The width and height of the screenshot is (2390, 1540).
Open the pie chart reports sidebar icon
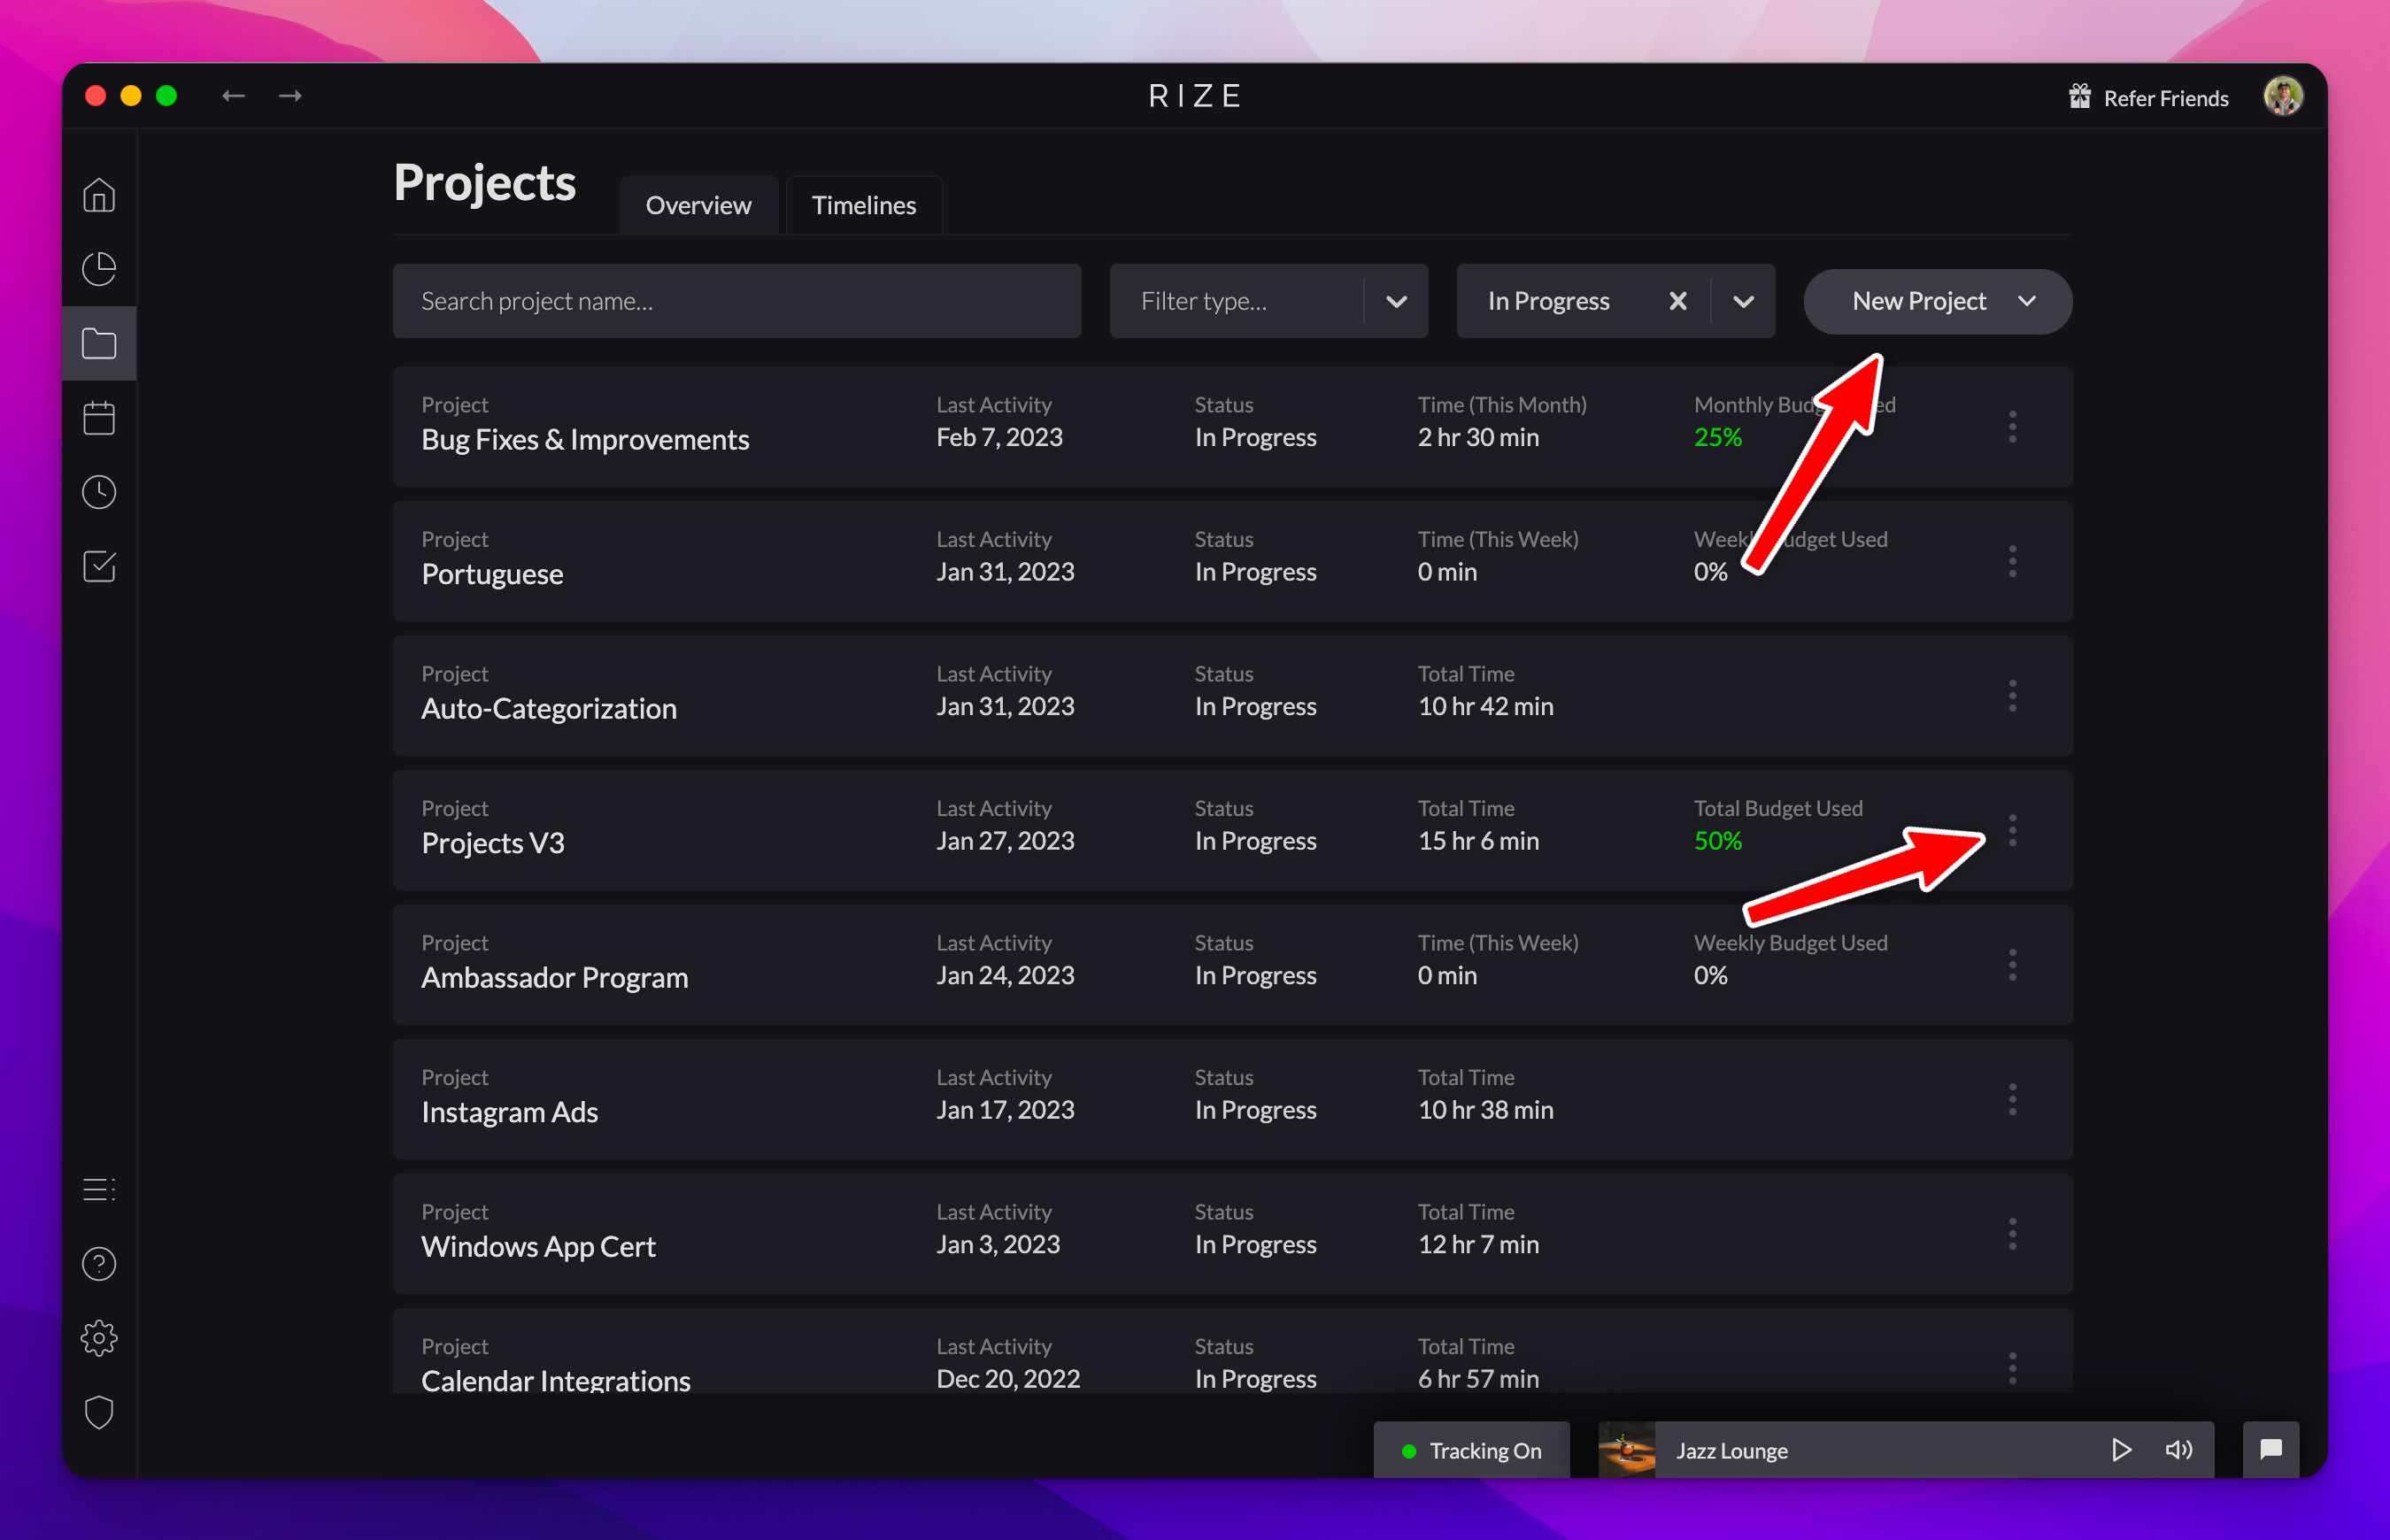point(99,268)
